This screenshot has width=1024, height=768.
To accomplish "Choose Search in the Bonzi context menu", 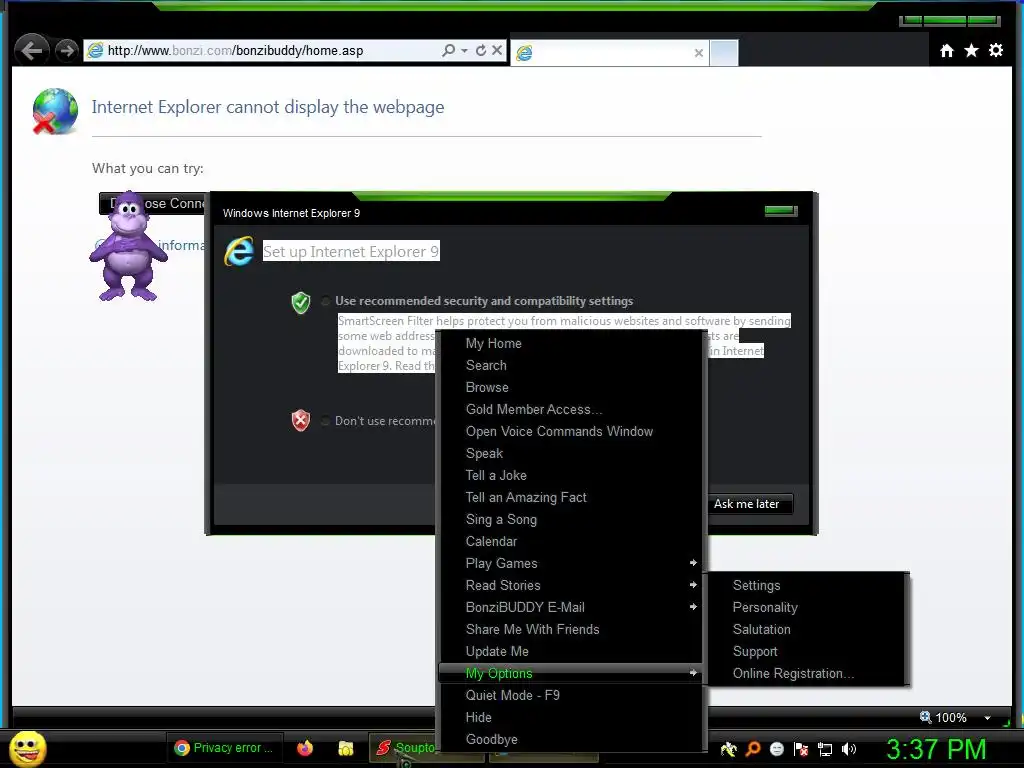I will coord(570,365).
